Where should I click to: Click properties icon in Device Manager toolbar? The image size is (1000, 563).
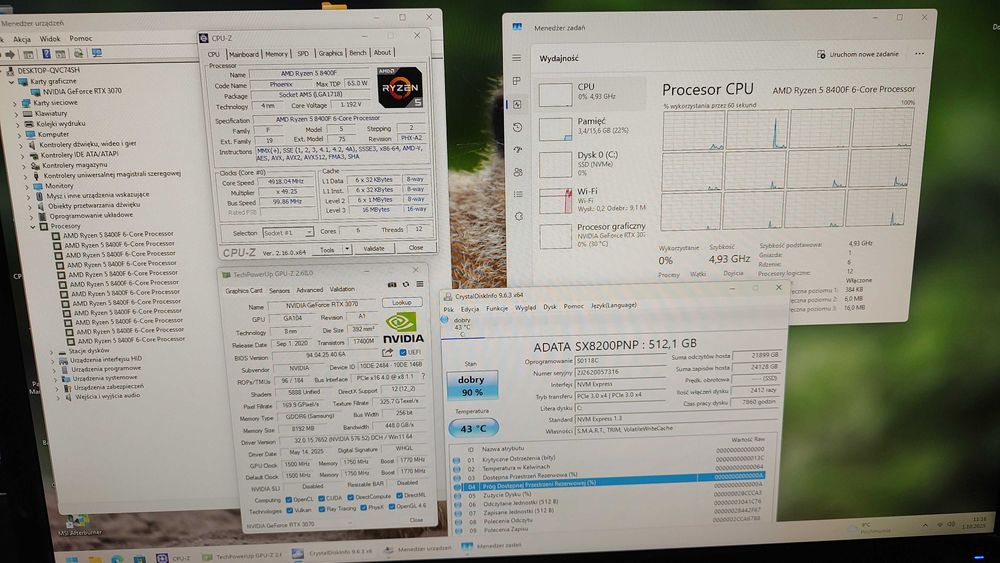[28, 54]
